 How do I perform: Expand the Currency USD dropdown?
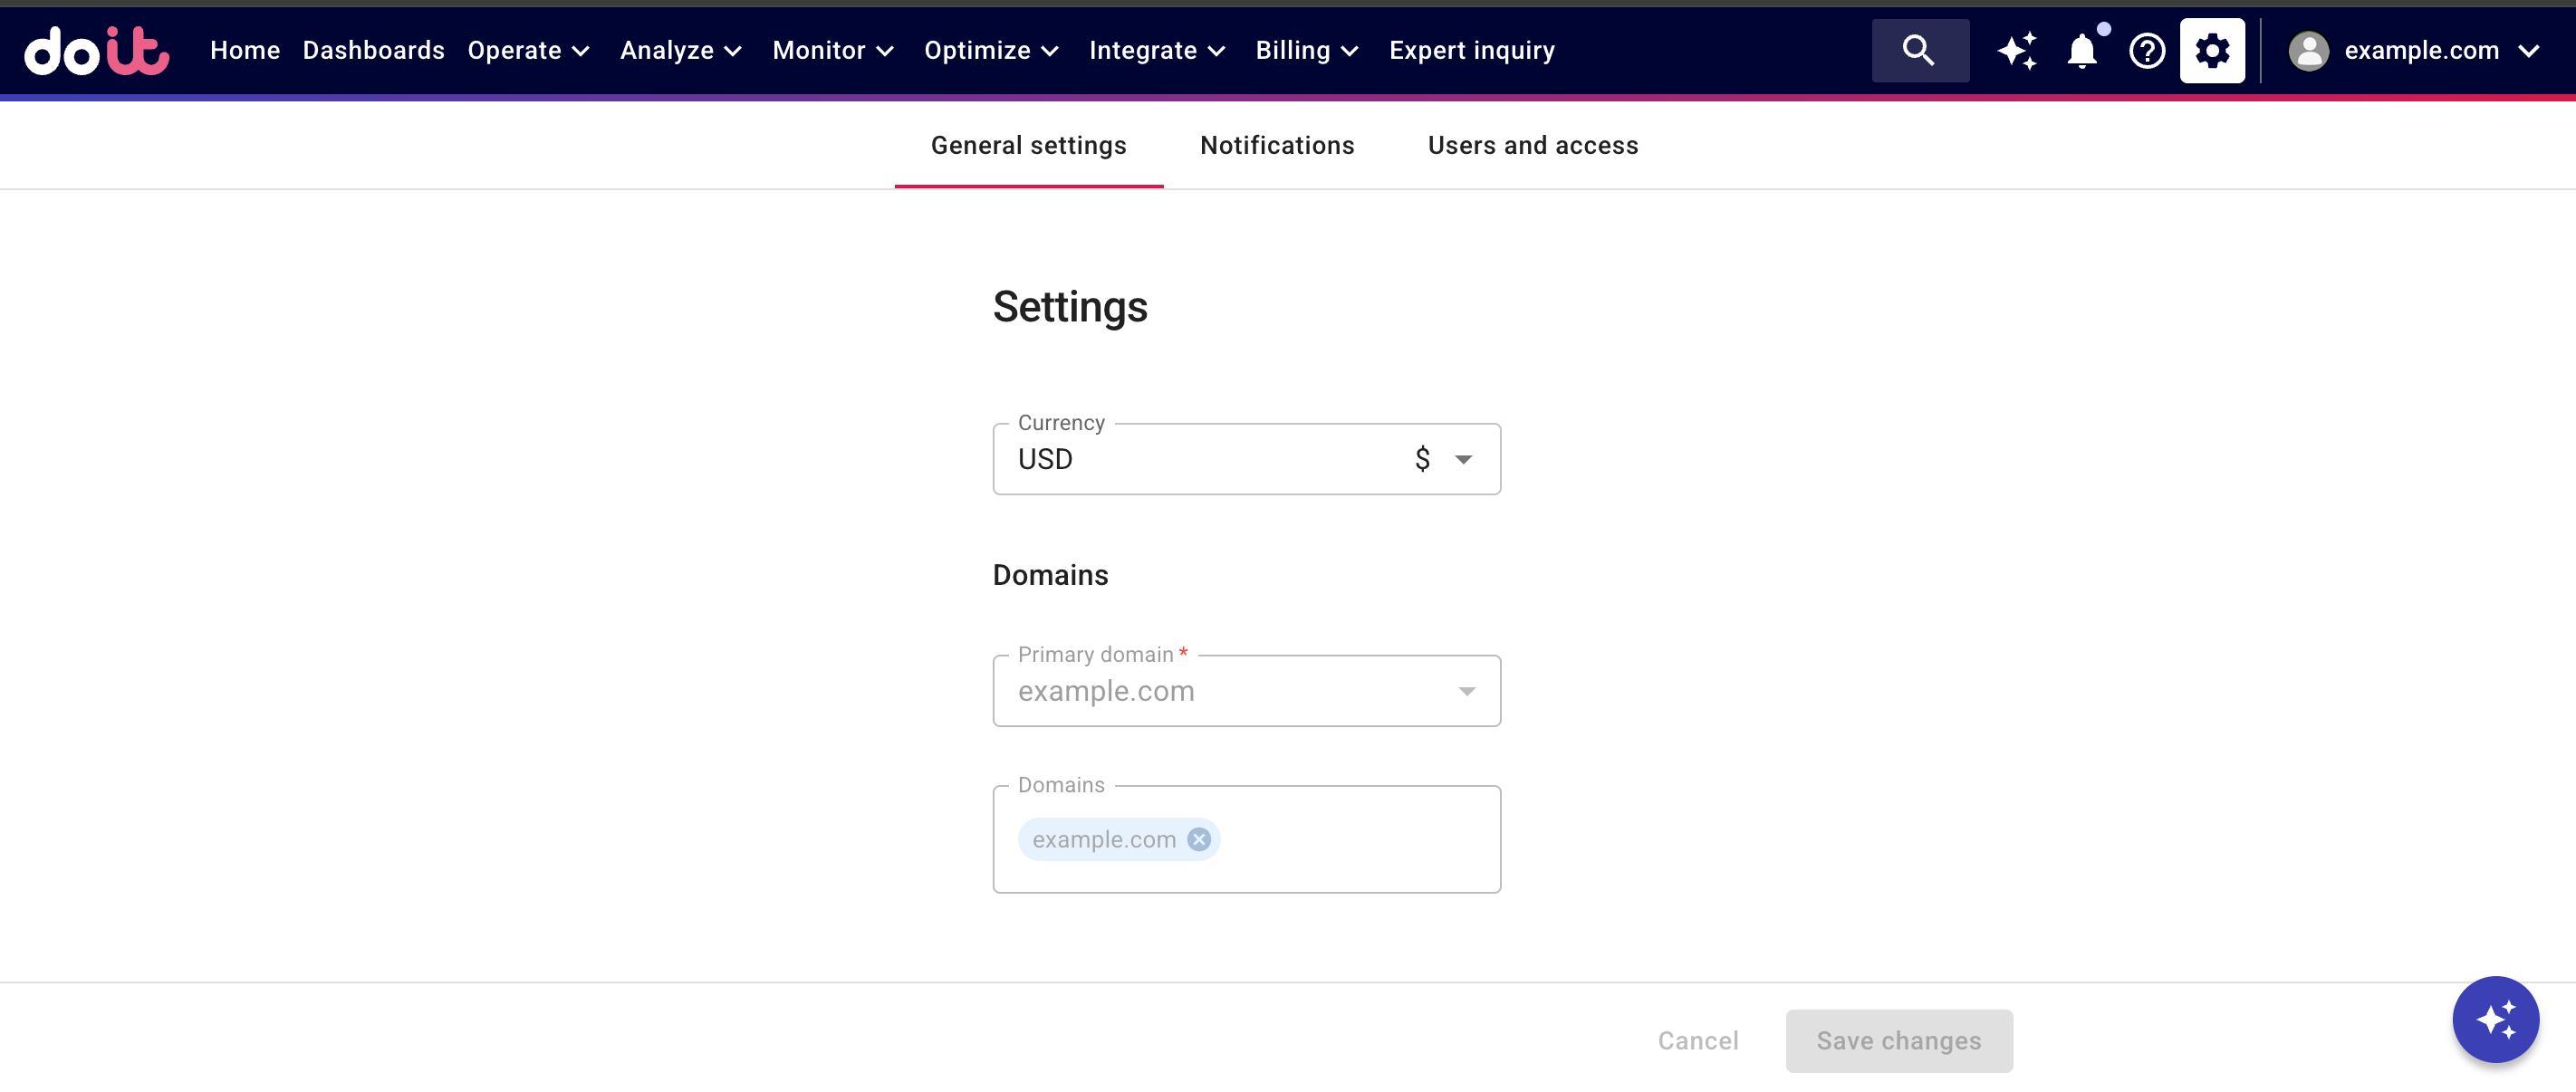pyautogui.click(x=1463, y=459)
